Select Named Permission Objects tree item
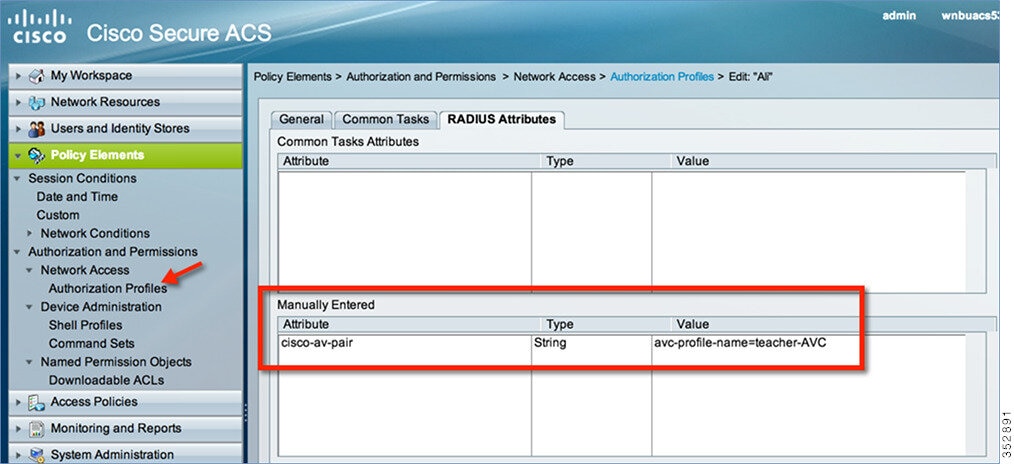The height and width of the screenshot is (464, 1014). [116, 362]
